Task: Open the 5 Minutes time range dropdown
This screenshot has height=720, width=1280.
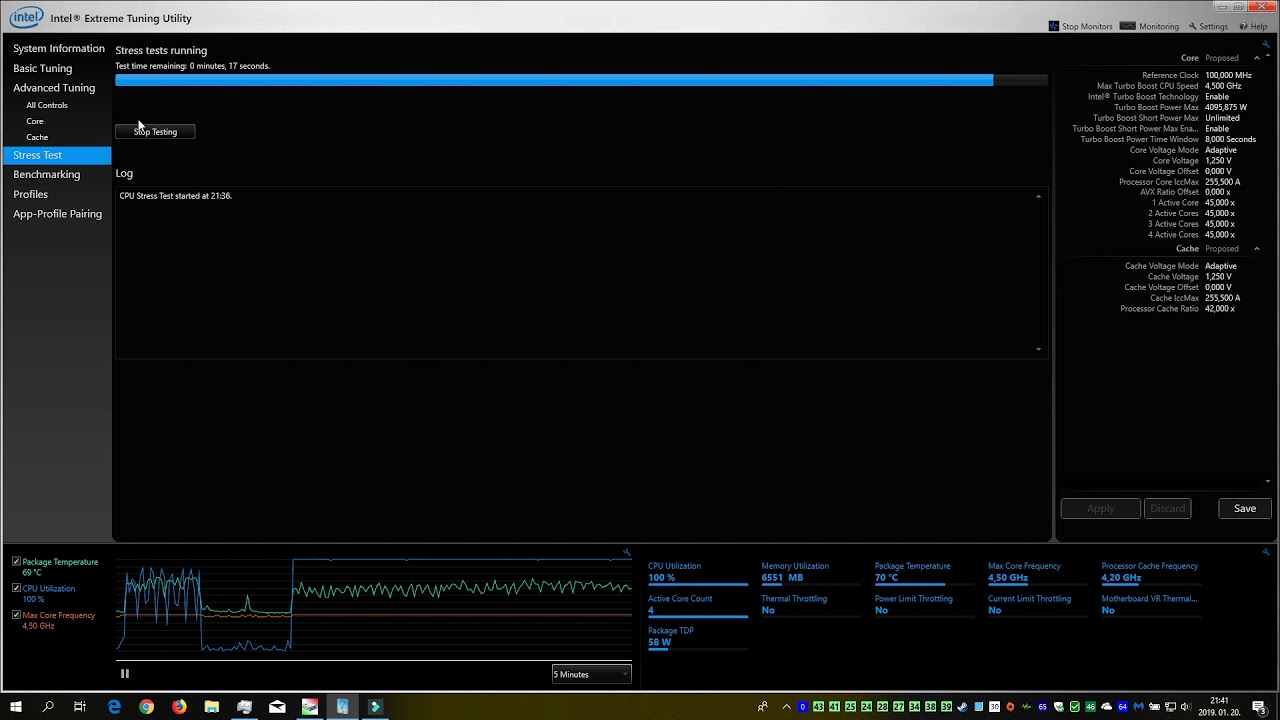Action: (591, 674)
